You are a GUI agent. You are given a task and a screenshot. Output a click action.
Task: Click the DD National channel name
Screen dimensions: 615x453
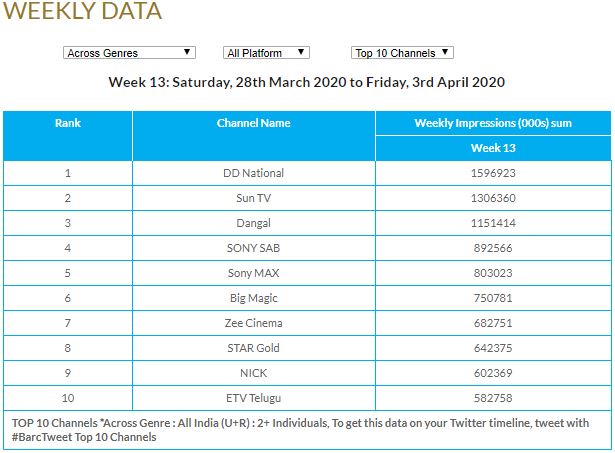(254, 173)
